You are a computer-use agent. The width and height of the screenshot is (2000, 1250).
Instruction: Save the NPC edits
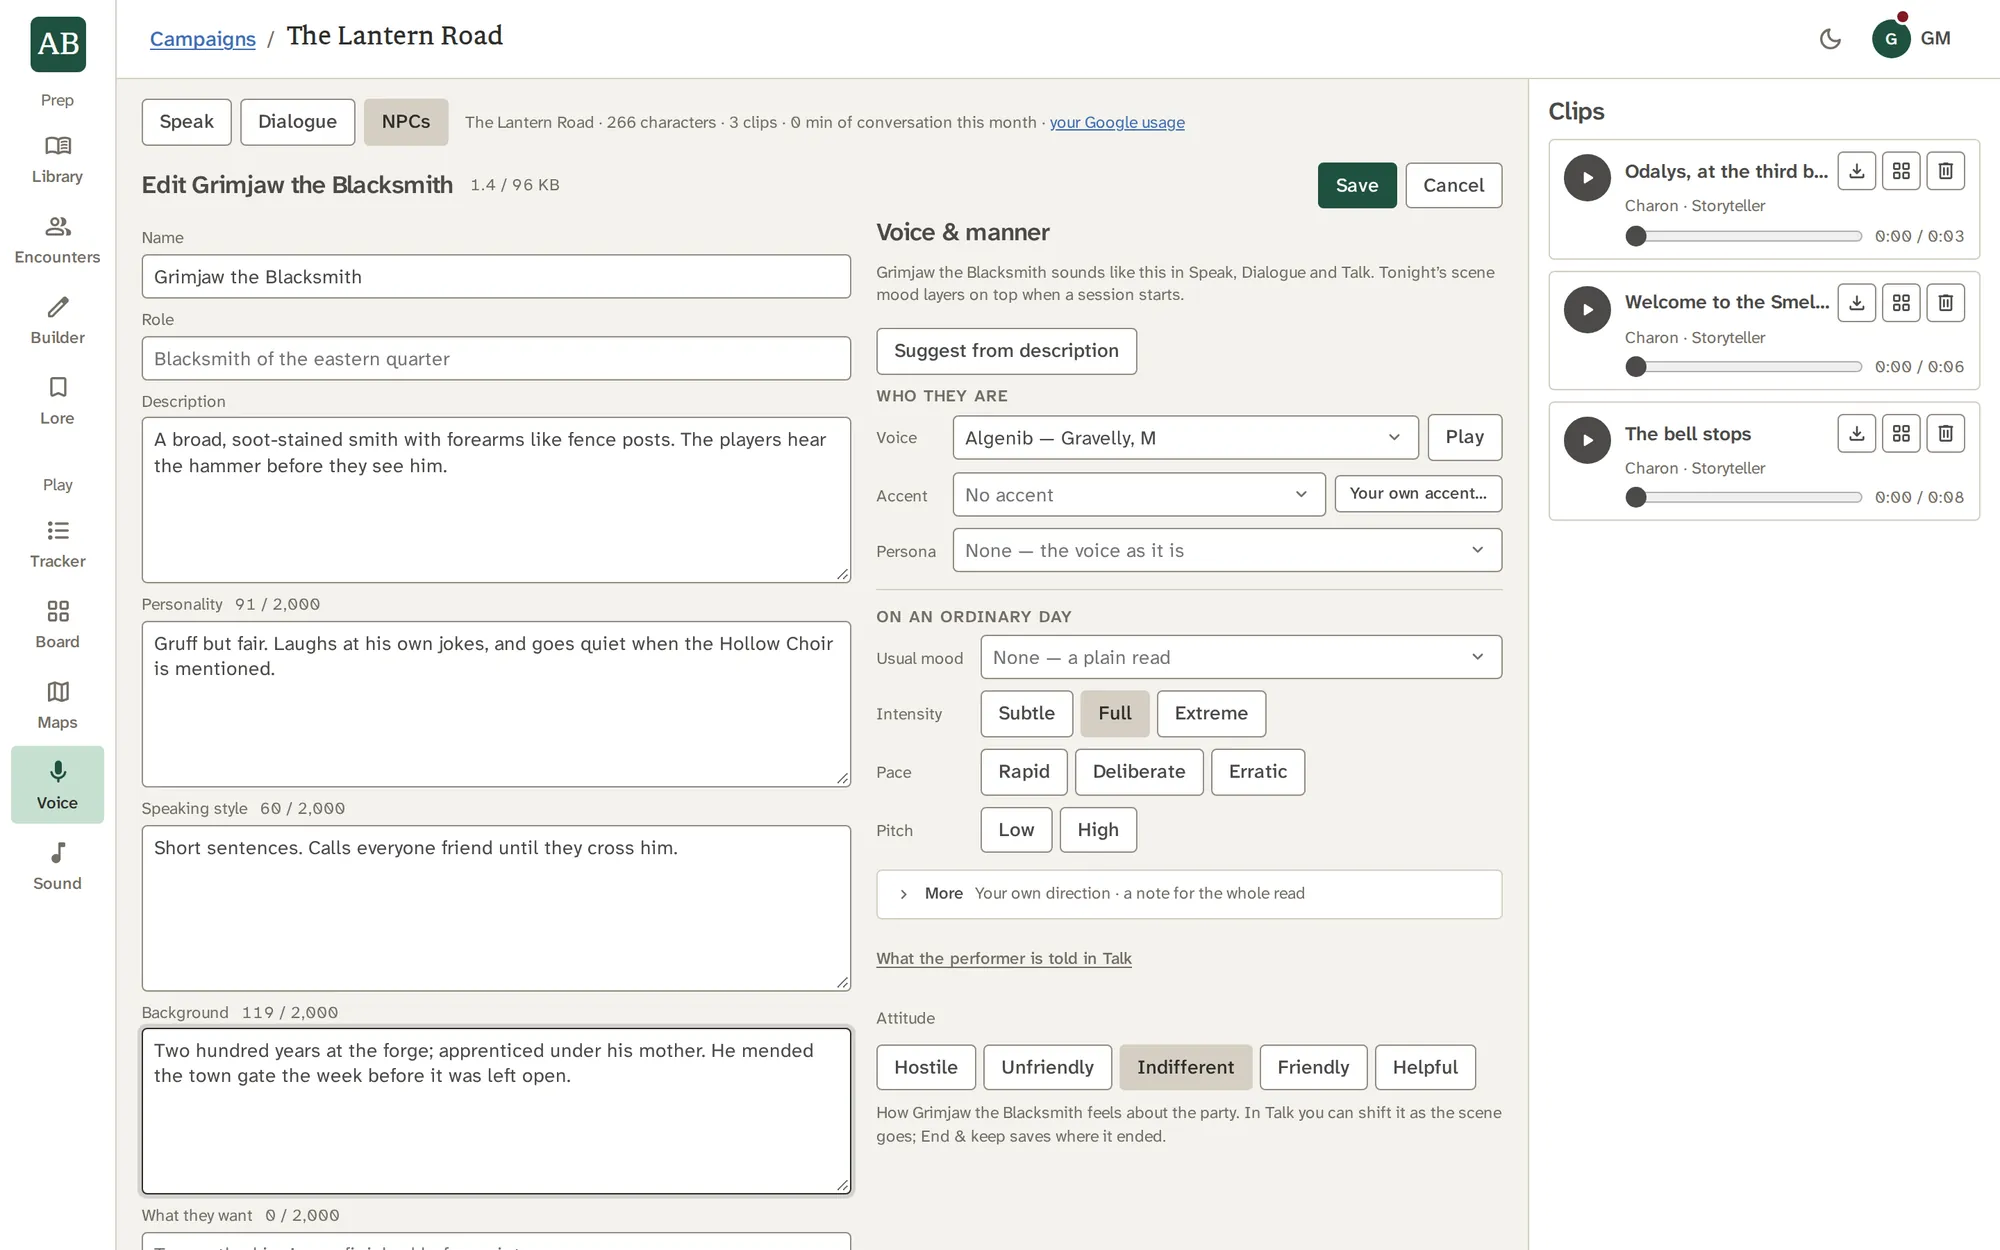coord(1357,186)
